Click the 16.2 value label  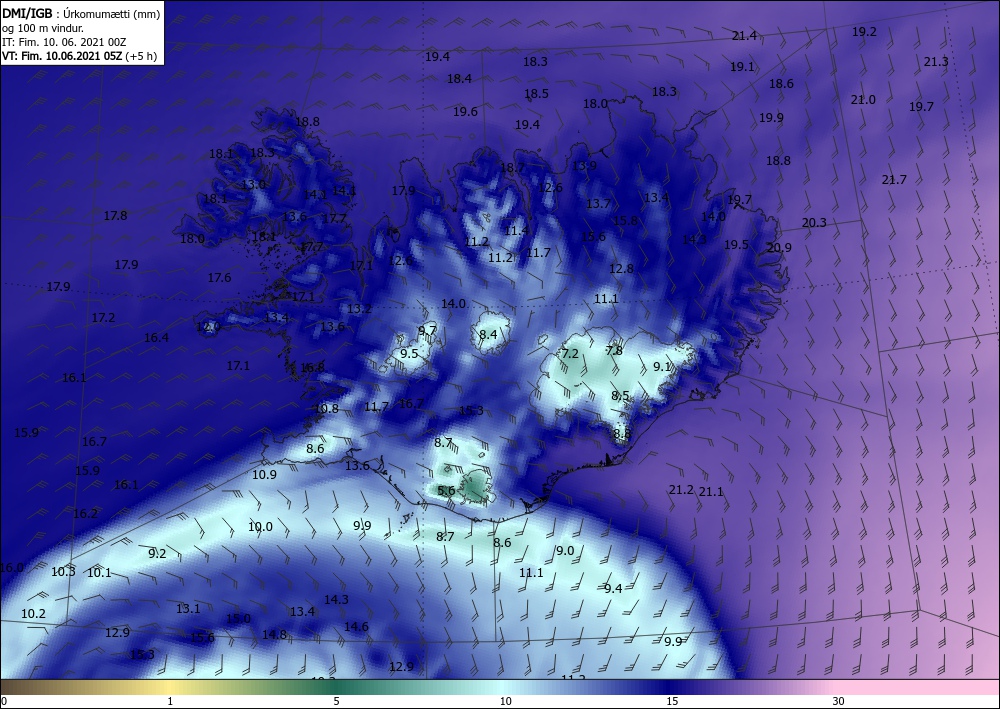coord(85,514)
